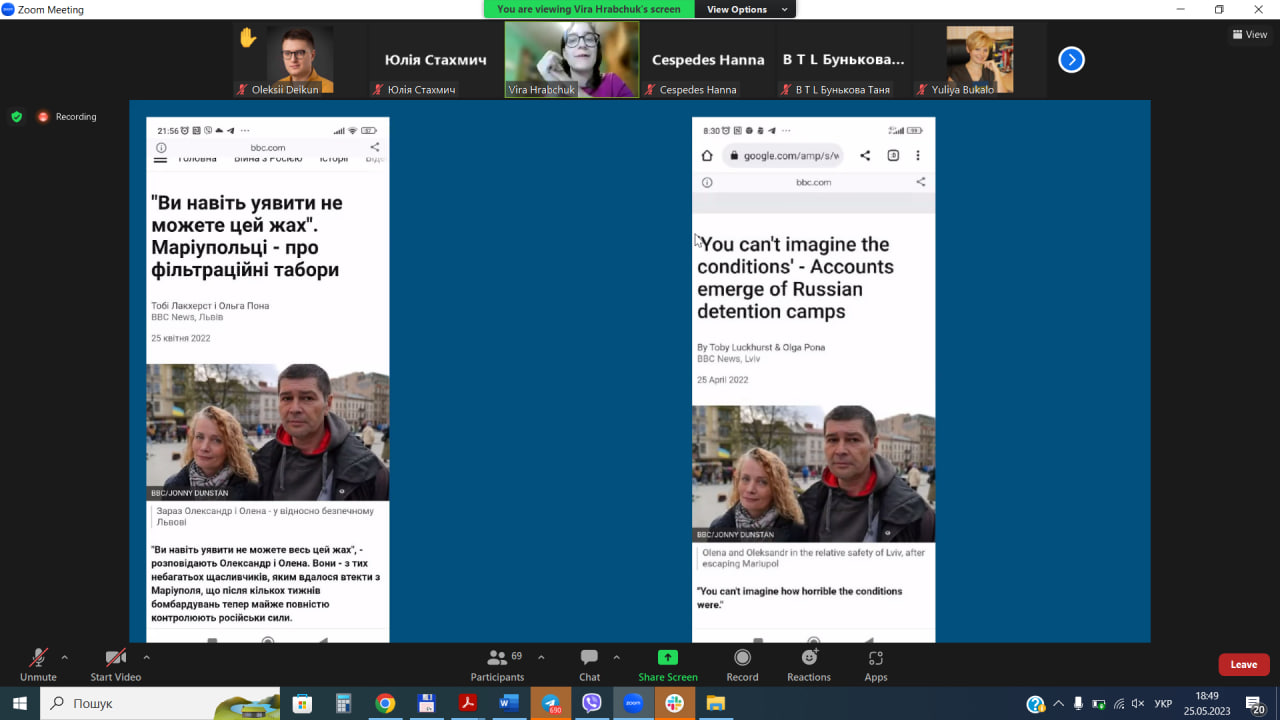
Task: Click the share icon beside google.com address
Action: [x=865, y=156]
